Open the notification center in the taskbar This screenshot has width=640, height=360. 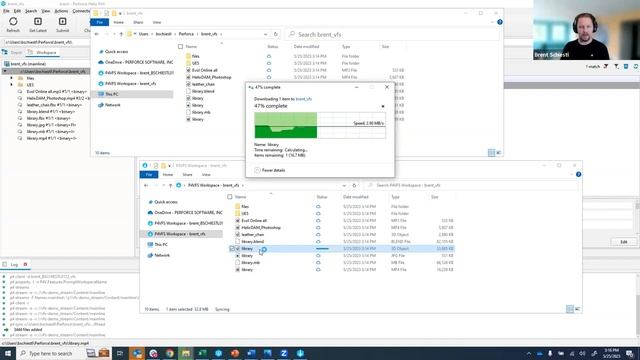(630, 353)
